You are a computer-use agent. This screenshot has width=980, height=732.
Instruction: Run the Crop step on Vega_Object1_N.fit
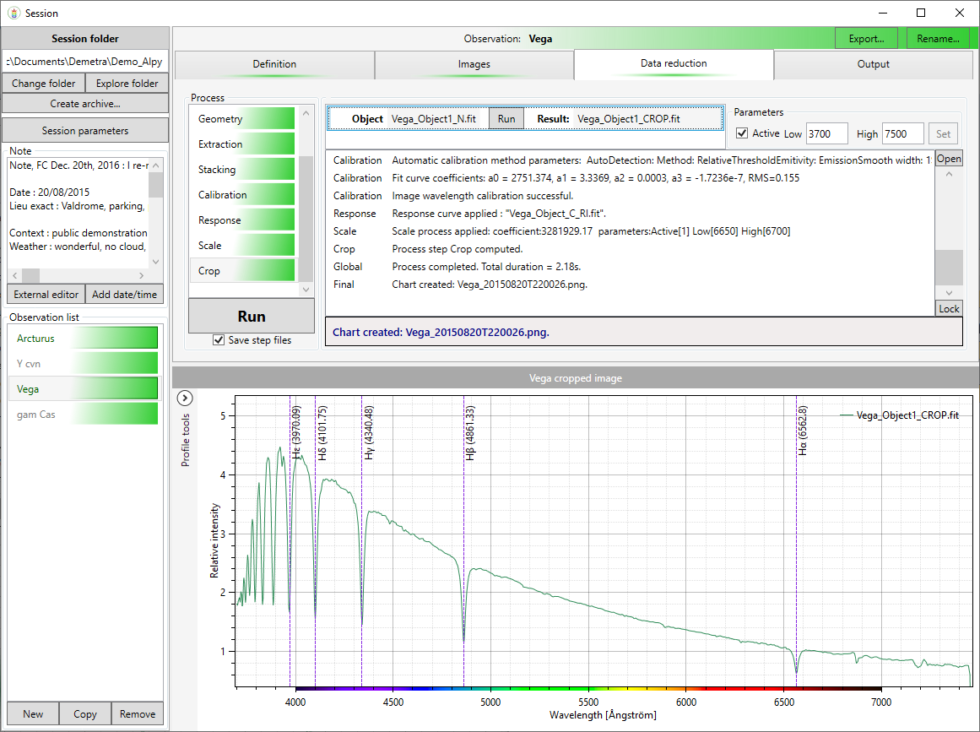point(506,118)
